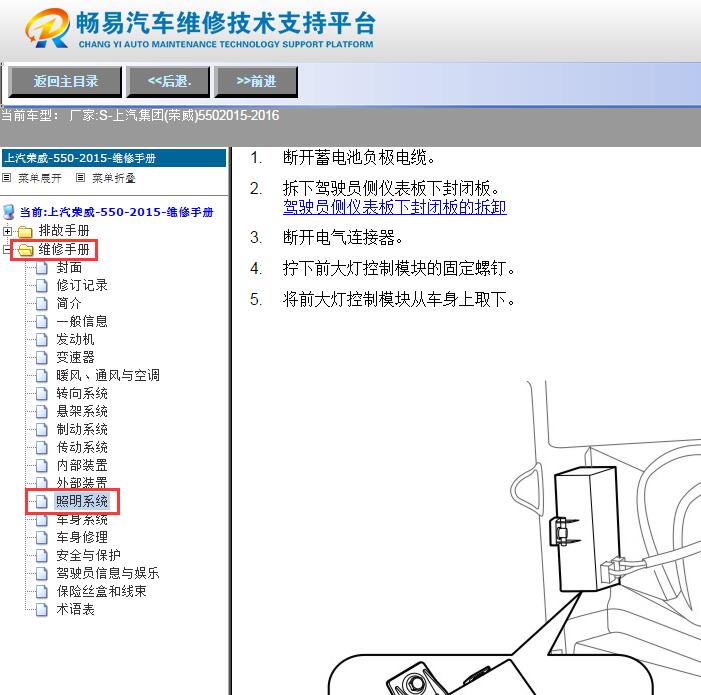Open the 一般信息 section
Viewport: 701px width, 695px height.
click(82, 321)
